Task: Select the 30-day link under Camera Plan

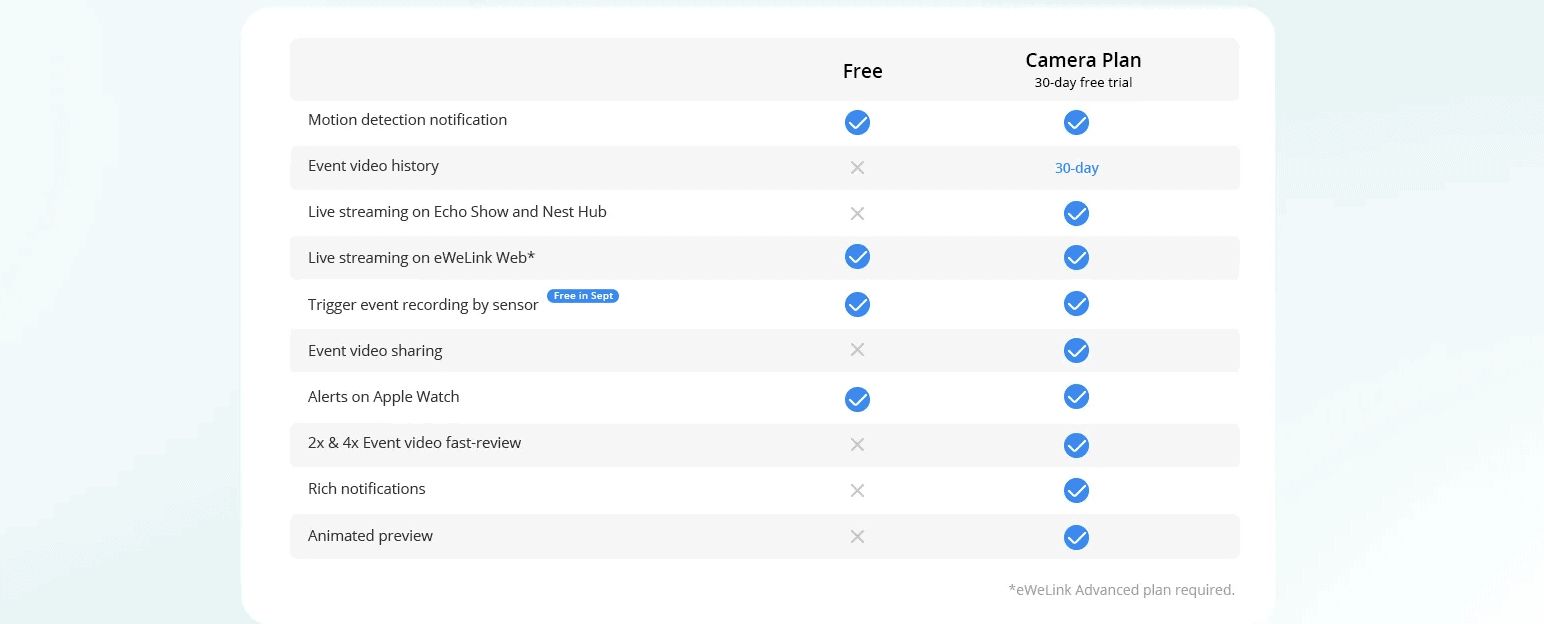Action: coord(1077,168)
